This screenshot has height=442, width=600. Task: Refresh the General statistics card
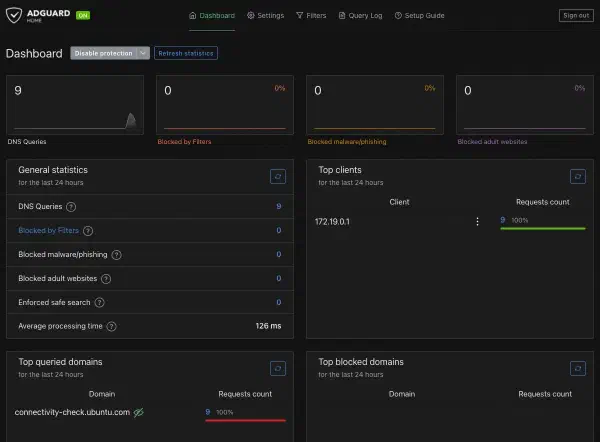pos(278,176)
